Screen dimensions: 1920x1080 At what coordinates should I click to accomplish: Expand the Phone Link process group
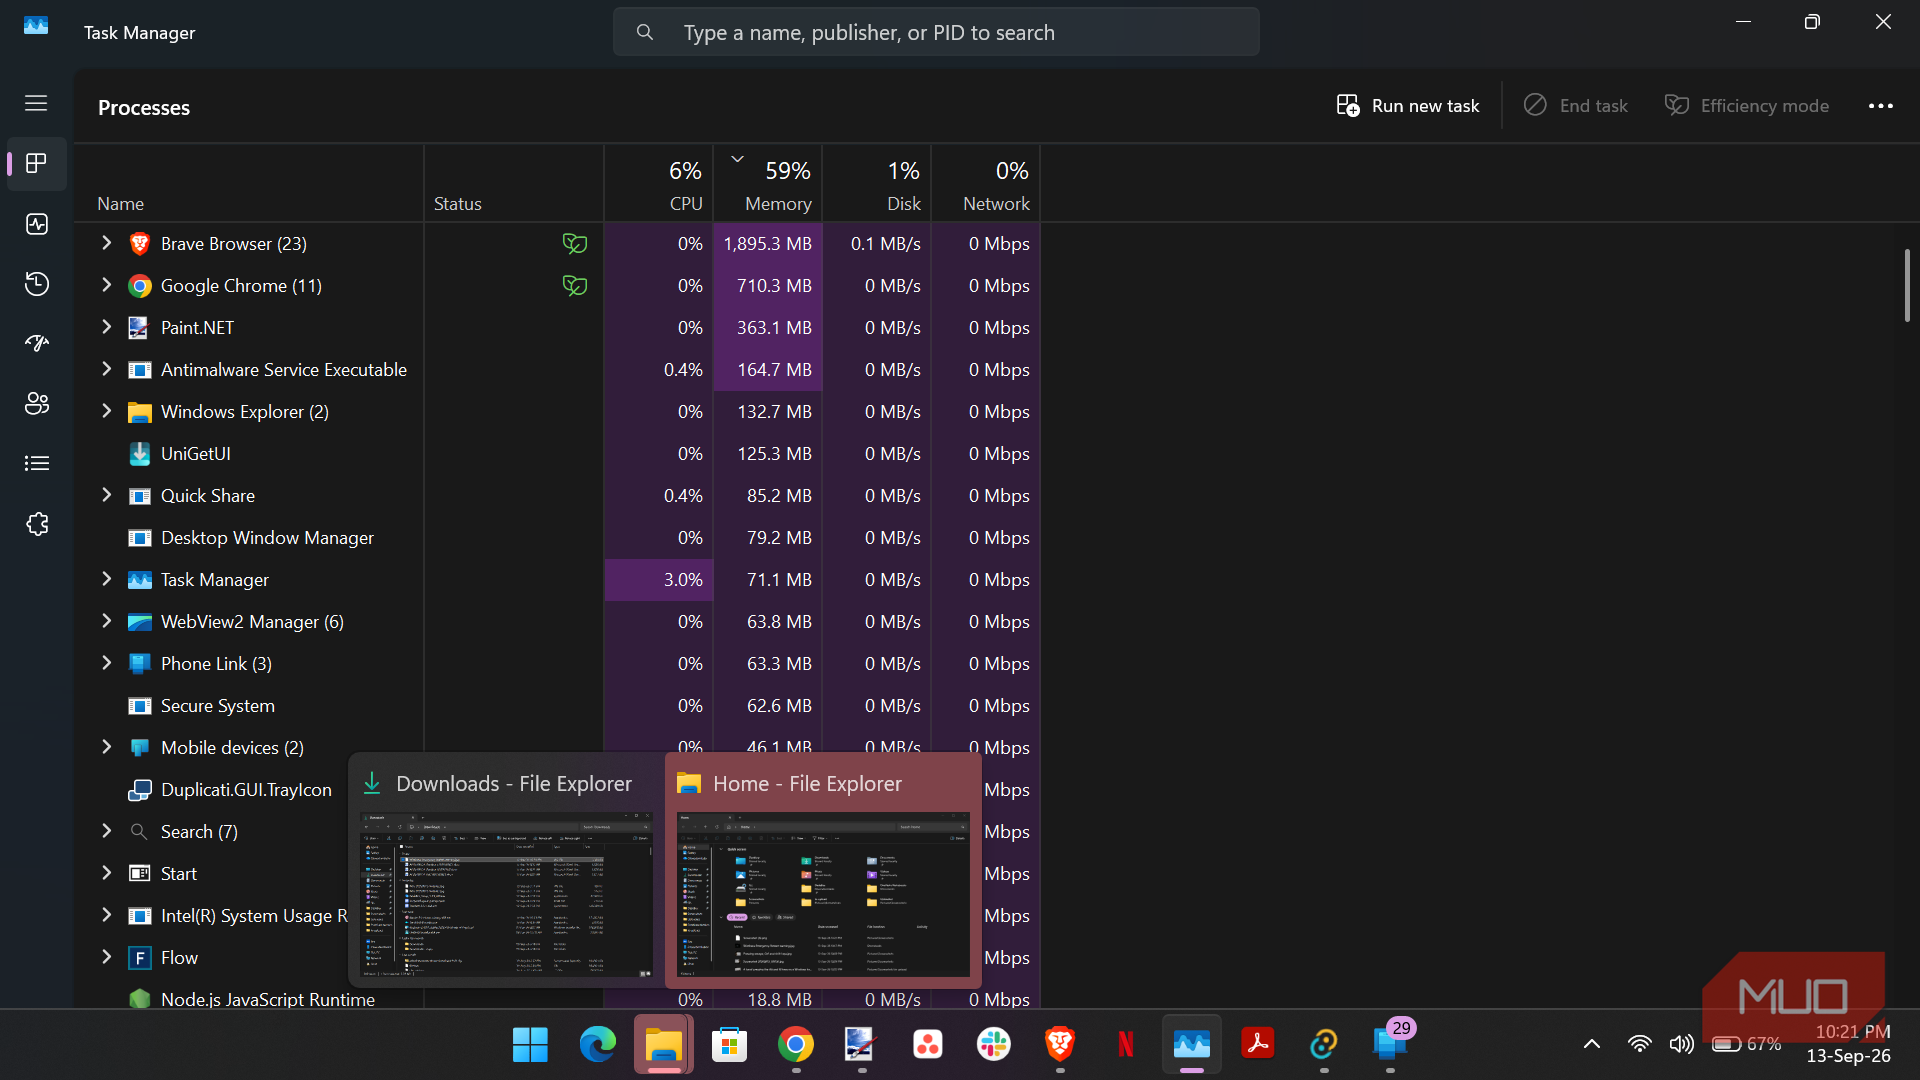[107, 663]
